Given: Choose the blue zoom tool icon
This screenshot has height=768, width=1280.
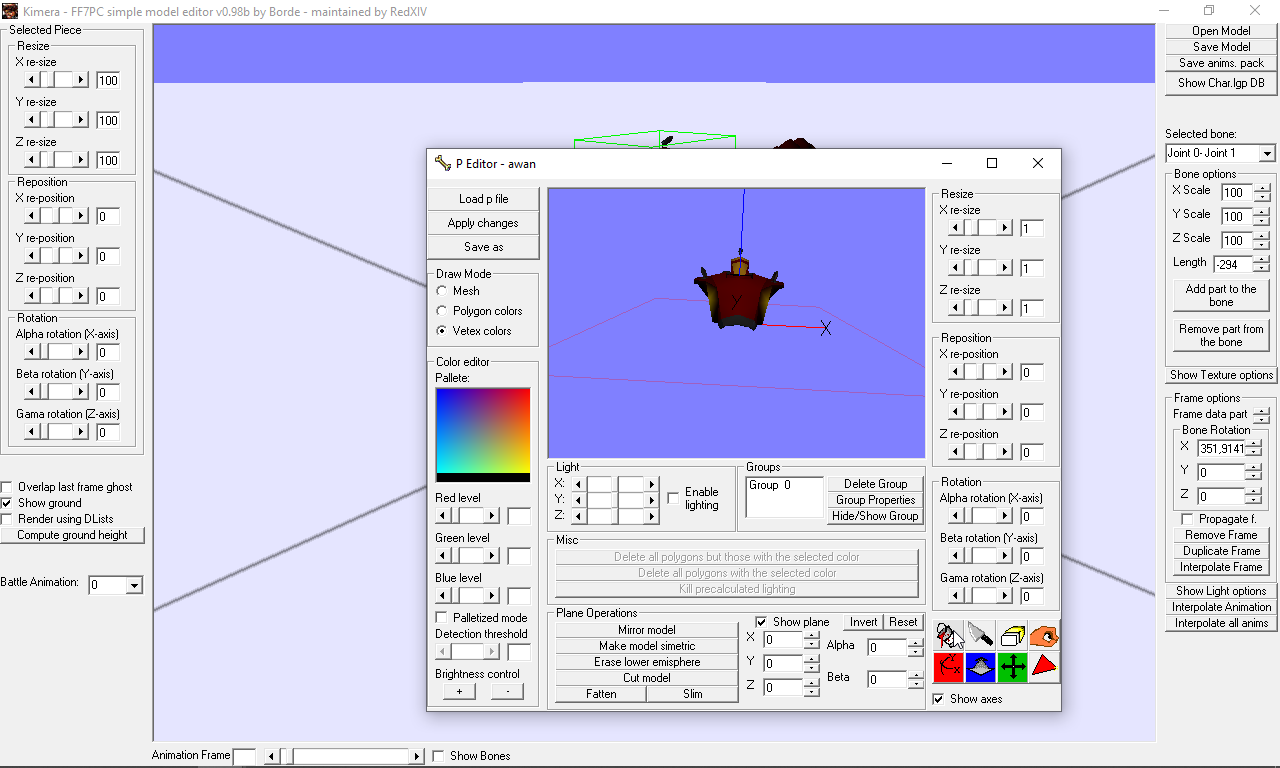Looking at the screenshot, I should pyautogui.click(x=981, y=667).
